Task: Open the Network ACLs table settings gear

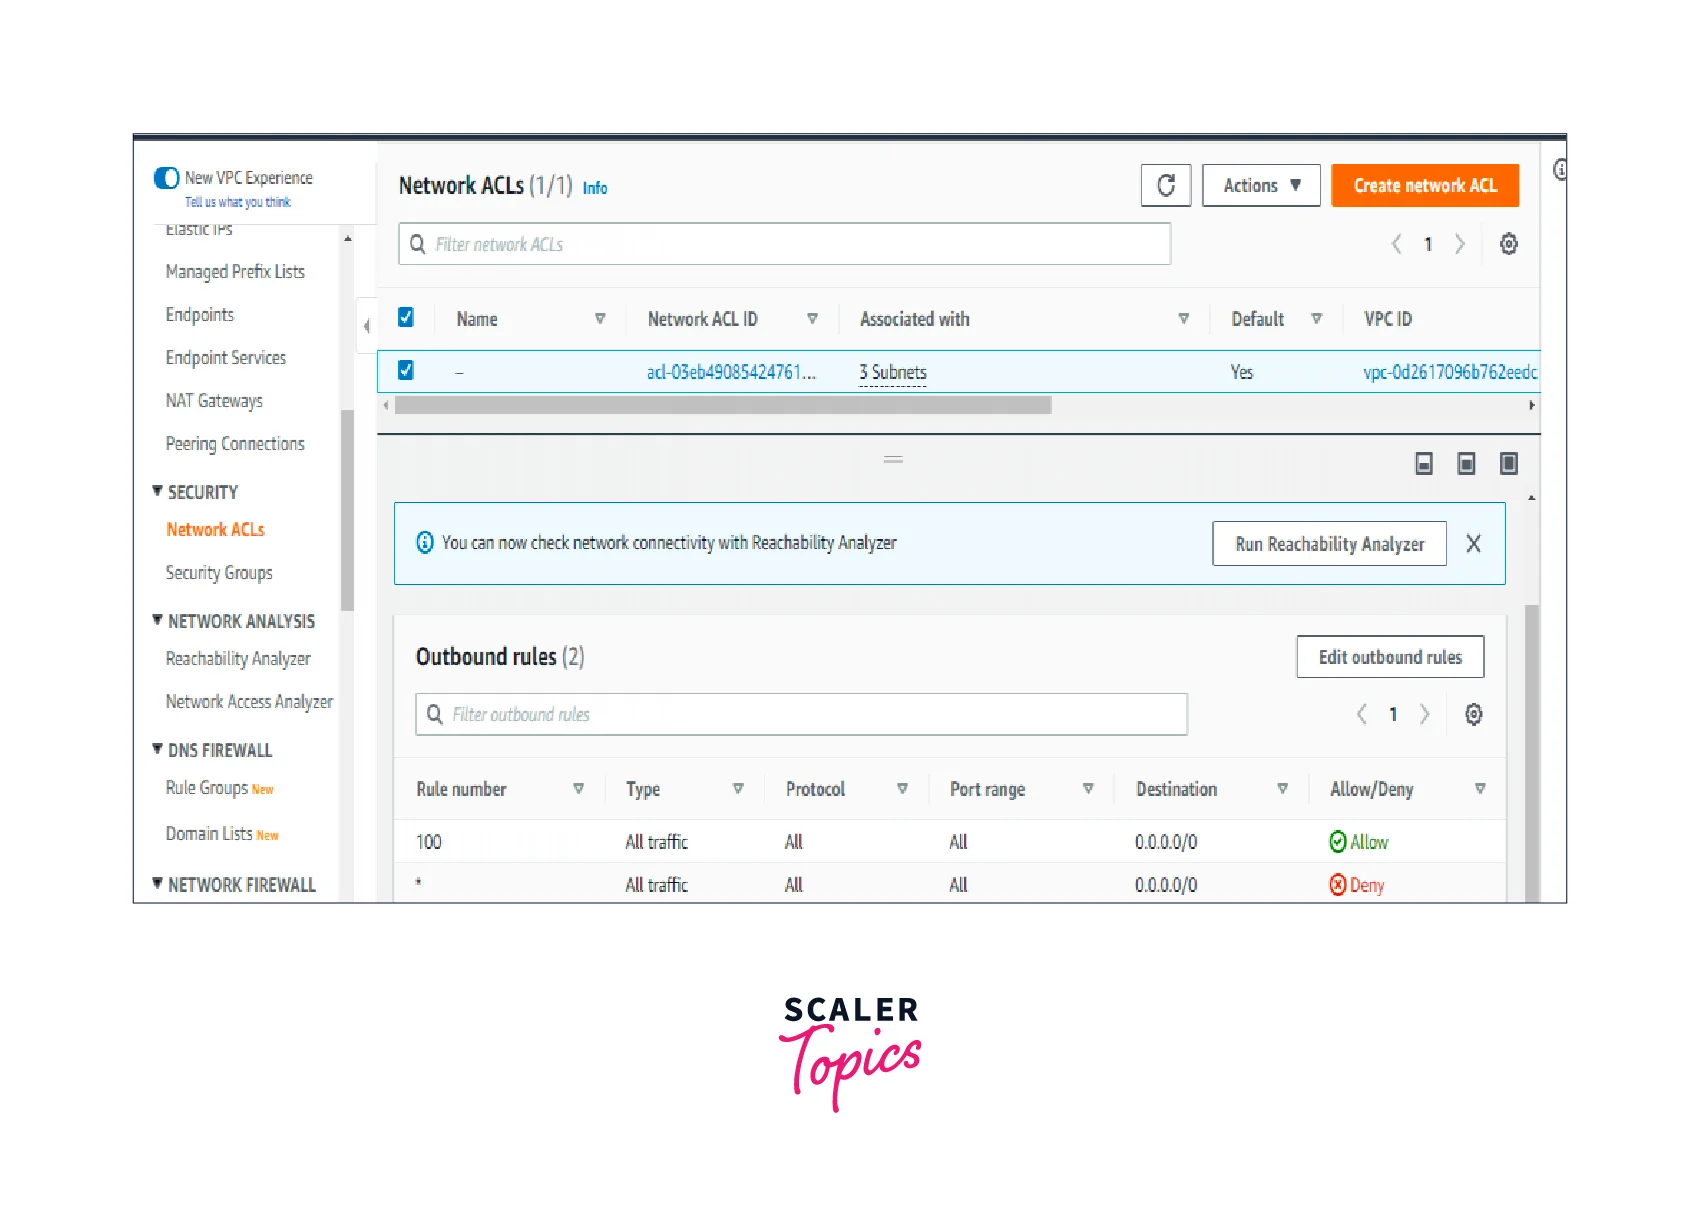Action: tap(1508, 244)
